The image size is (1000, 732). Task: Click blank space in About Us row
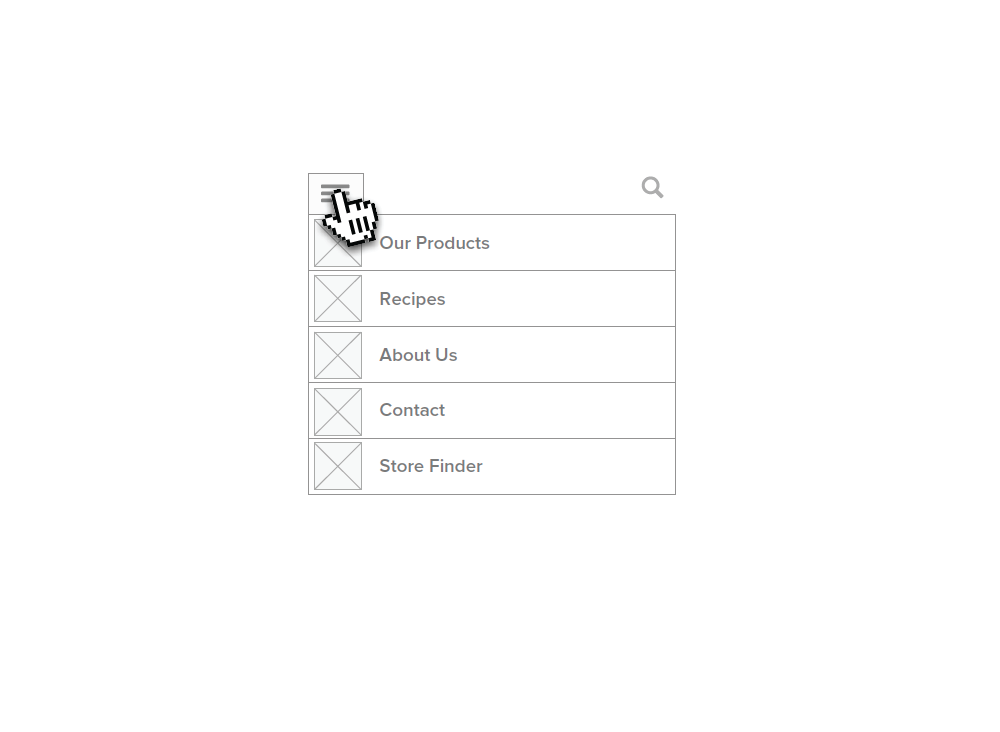[568, 355]
